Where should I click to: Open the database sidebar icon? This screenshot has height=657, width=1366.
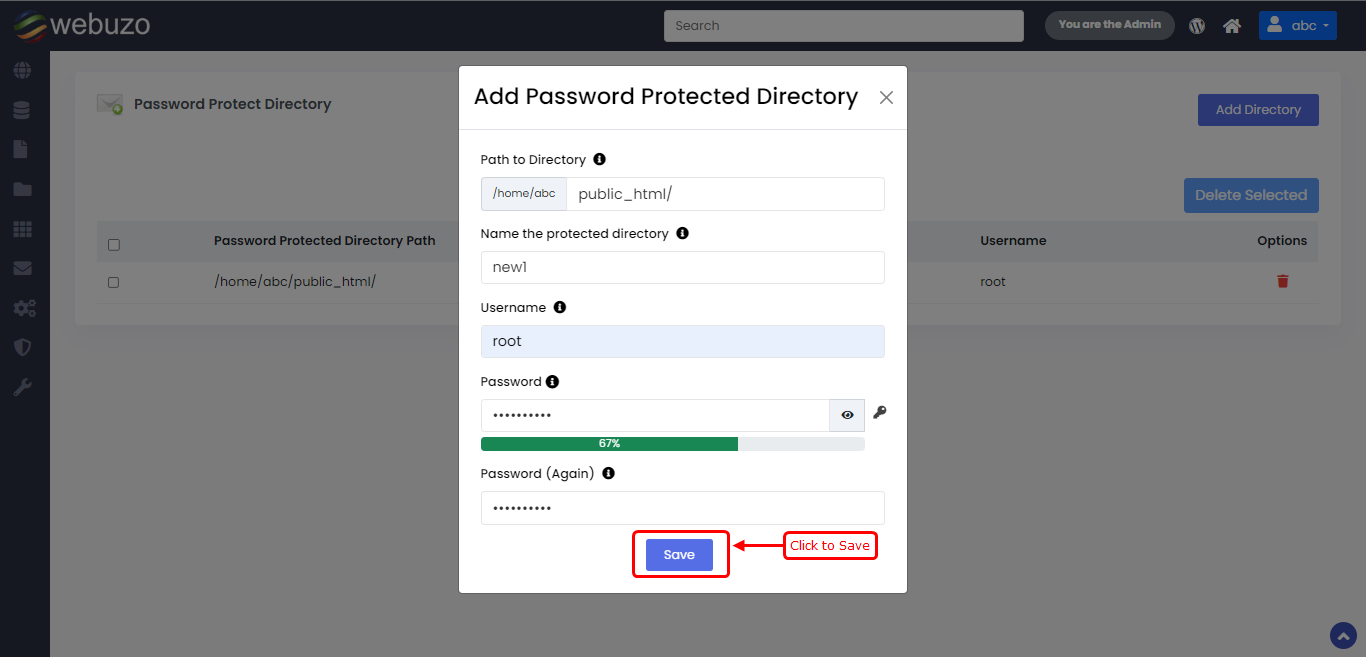coord(22,110)
